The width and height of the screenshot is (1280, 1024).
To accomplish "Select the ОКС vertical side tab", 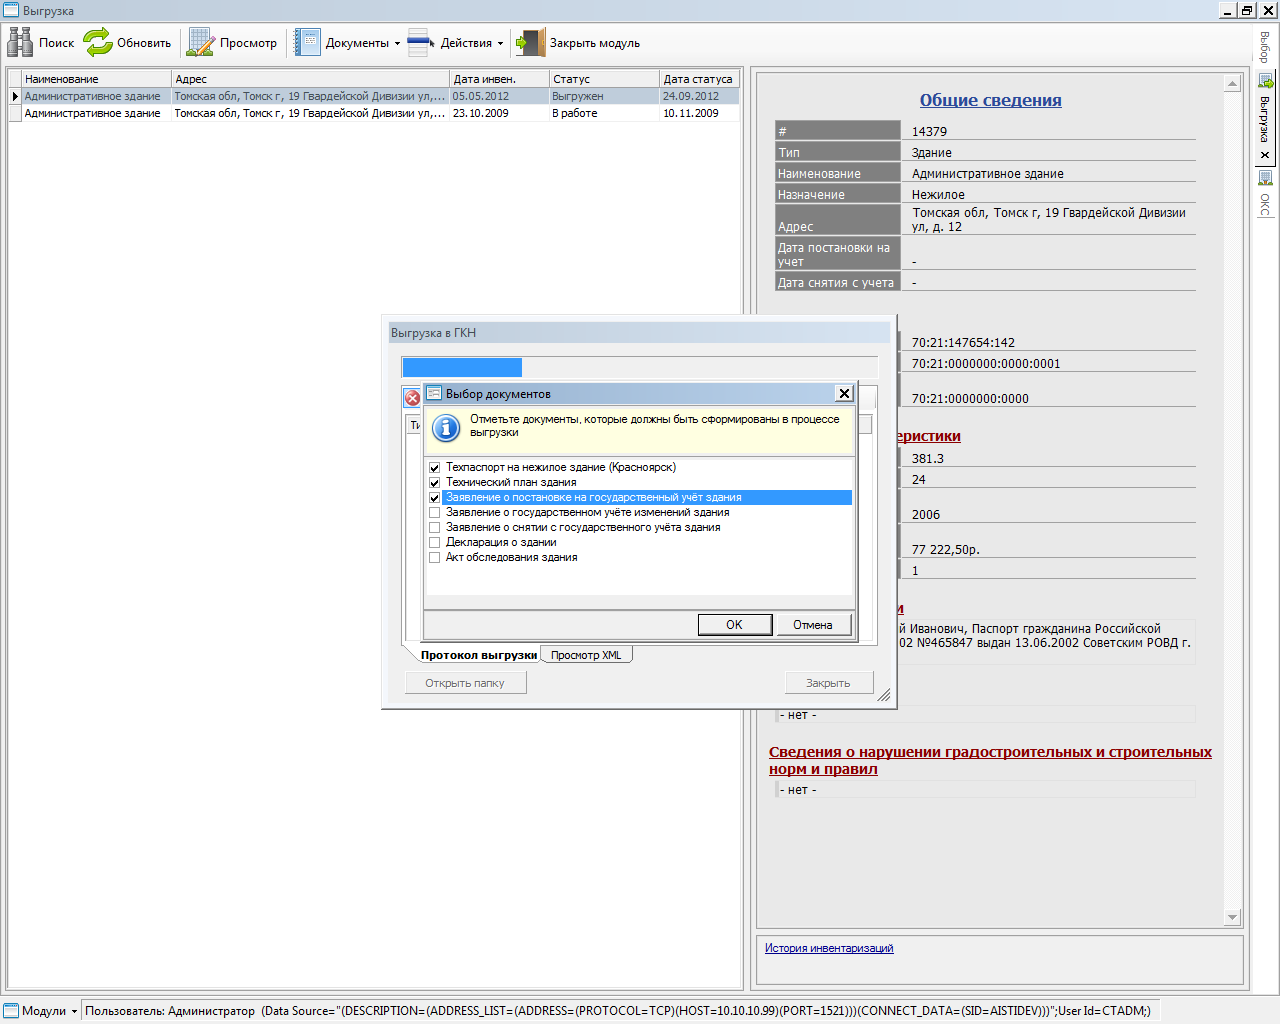I will (x=1265, y=195).
